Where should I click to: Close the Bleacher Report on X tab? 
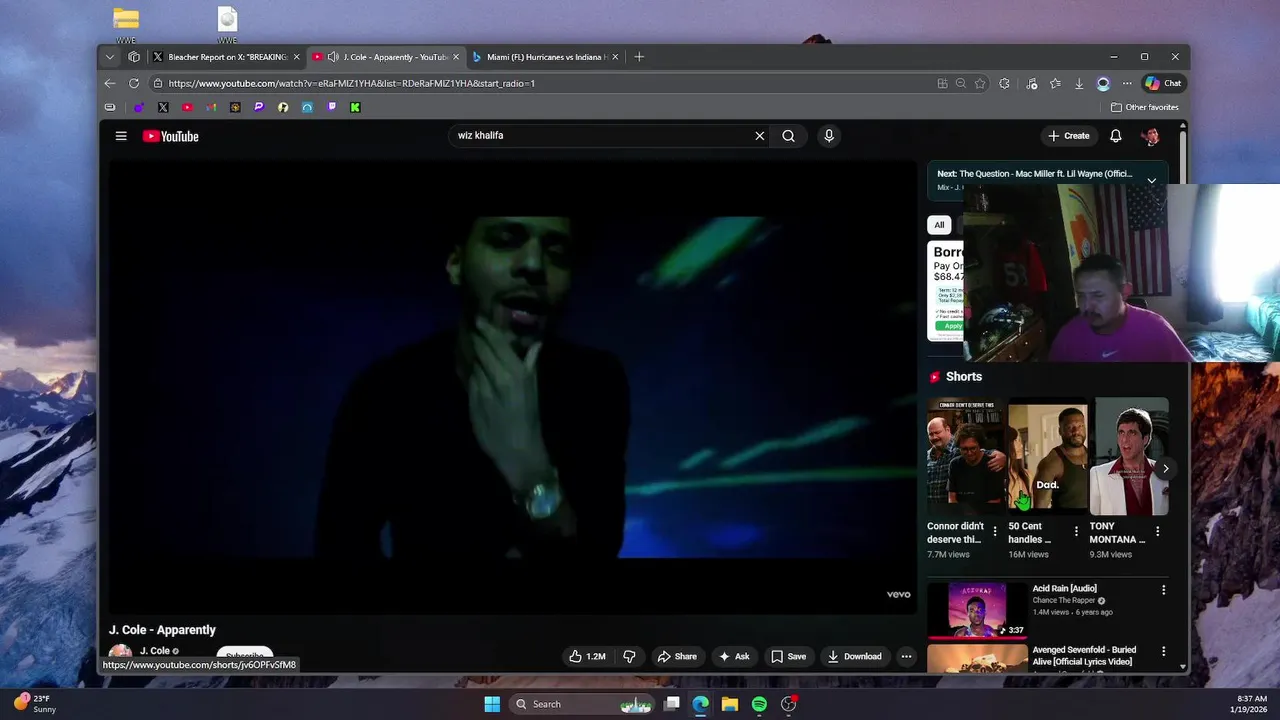(296, 57)
